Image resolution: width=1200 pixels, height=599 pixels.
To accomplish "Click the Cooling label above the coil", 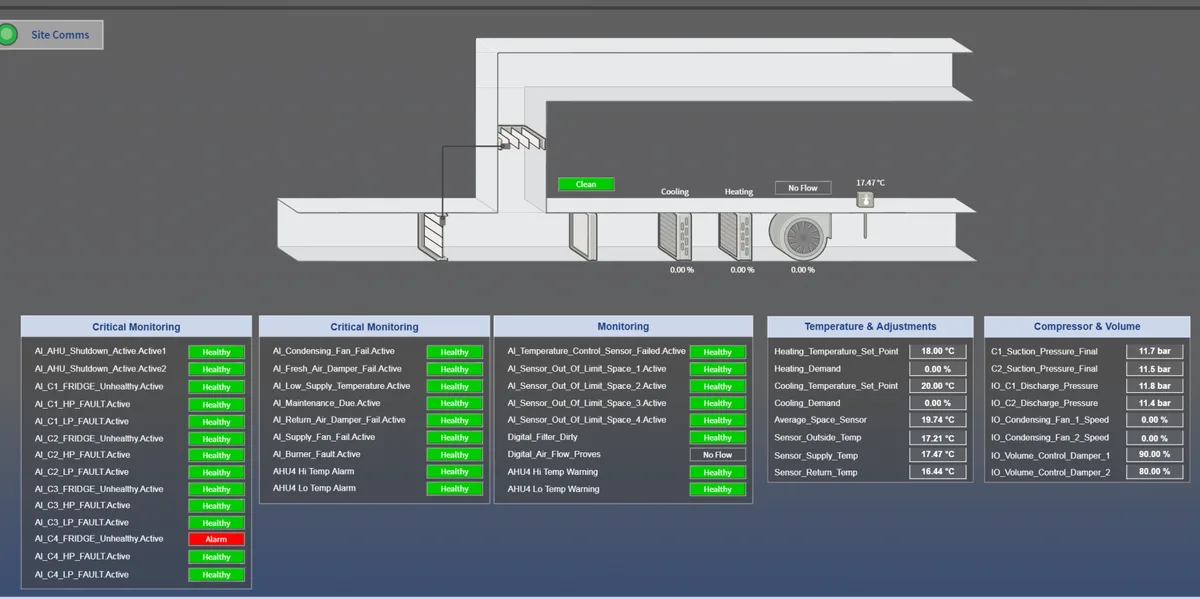I will [x=675, y=192].
